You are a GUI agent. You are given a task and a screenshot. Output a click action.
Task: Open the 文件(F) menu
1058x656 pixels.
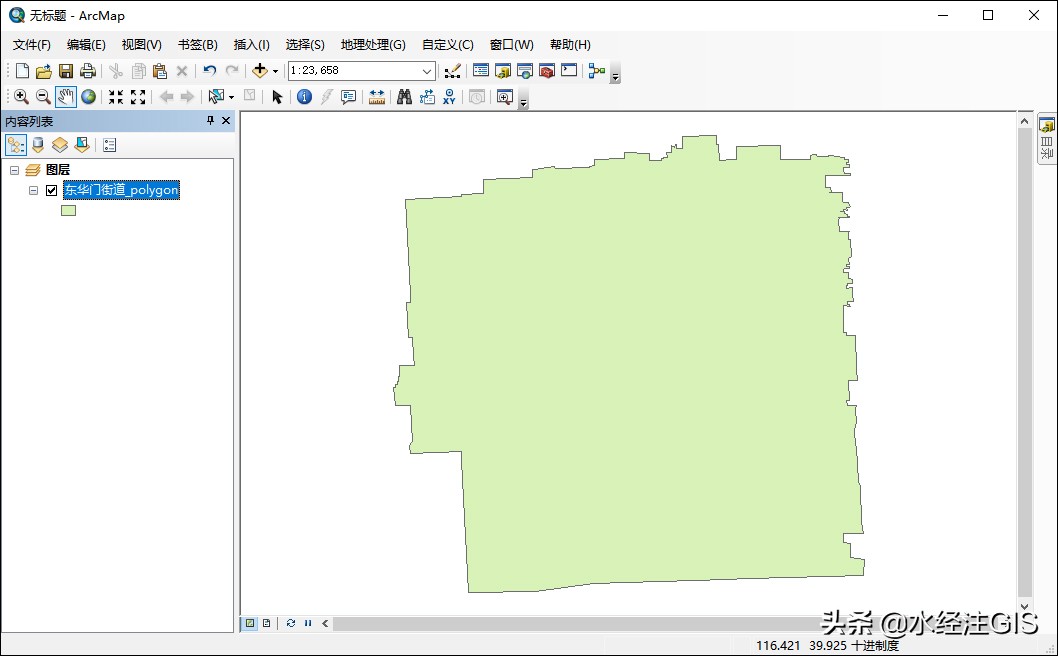point(32,45)
